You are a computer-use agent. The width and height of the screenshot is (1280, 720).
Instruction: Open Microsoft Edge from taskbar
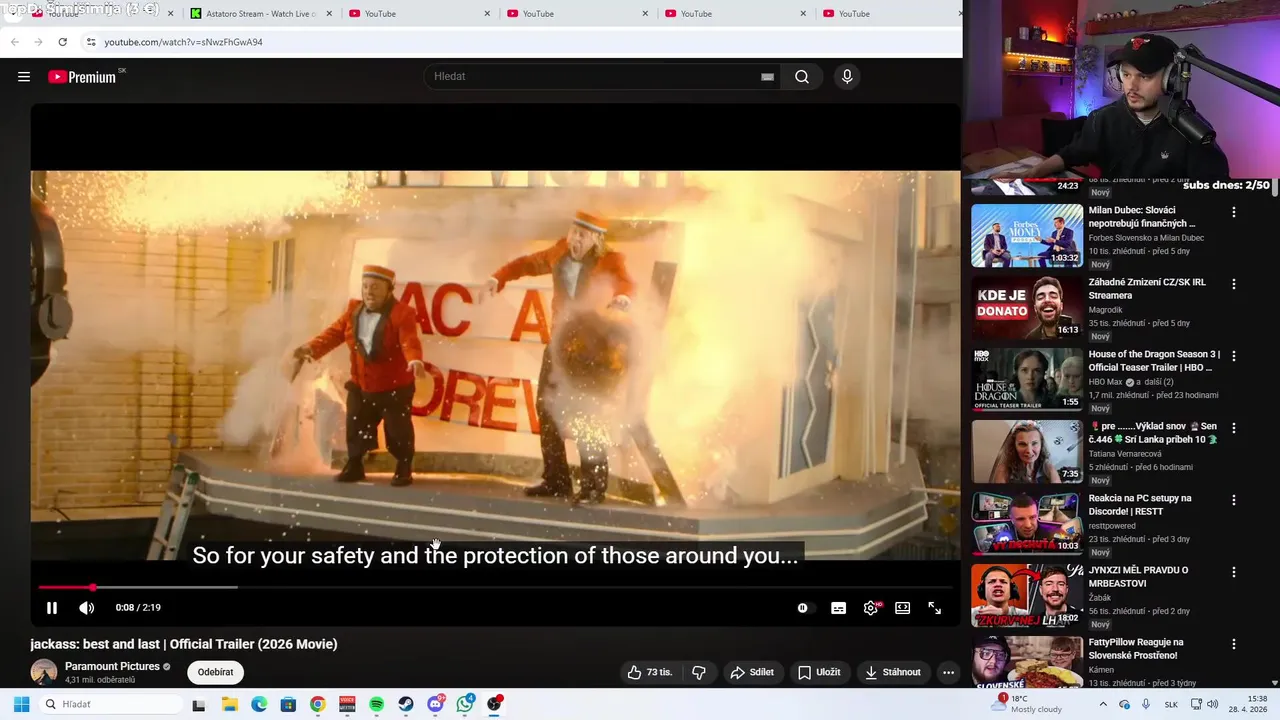pyautogui.click(x=259, y=704)
